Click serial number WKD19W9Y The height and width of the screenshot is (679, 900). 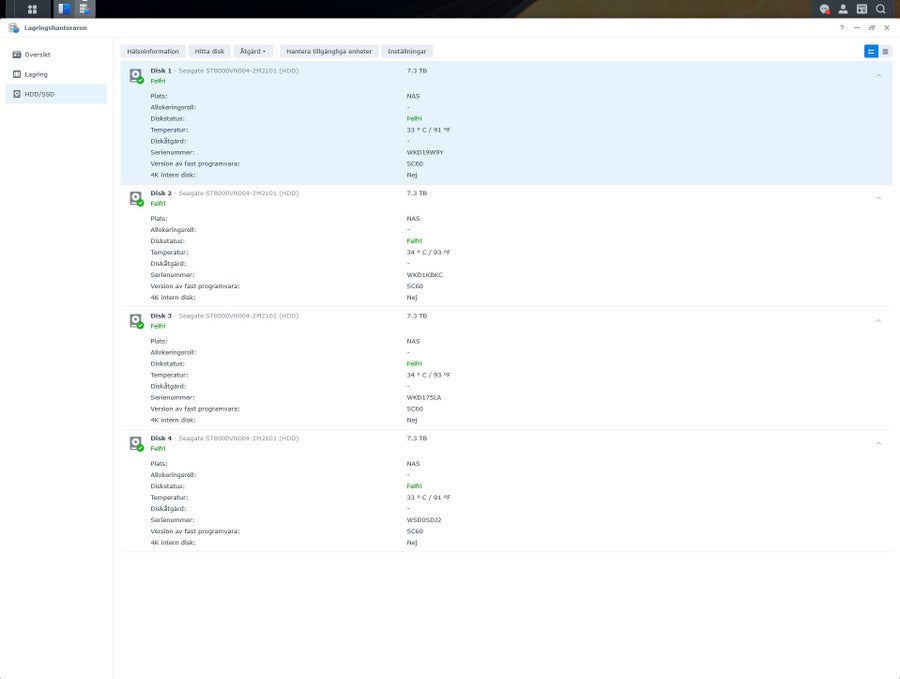pos(425,153)
